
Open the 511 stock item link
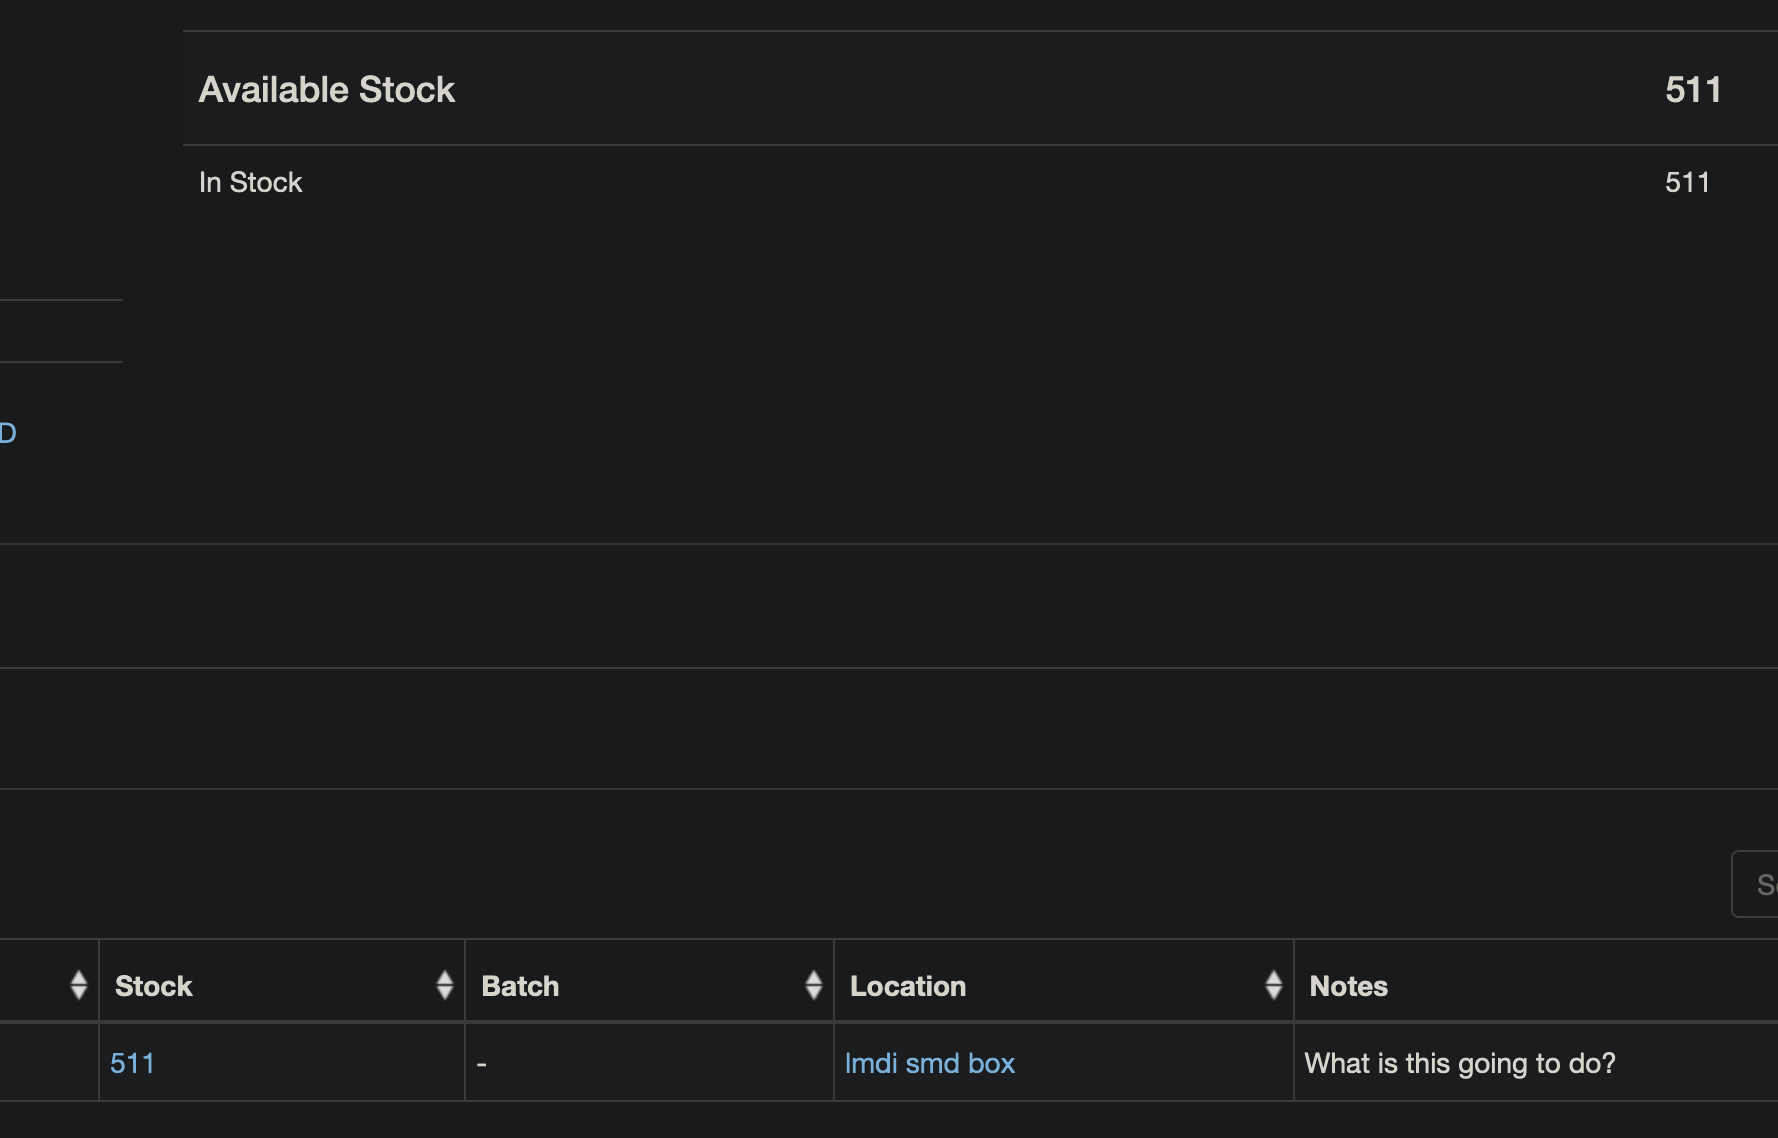(132, 1063)
